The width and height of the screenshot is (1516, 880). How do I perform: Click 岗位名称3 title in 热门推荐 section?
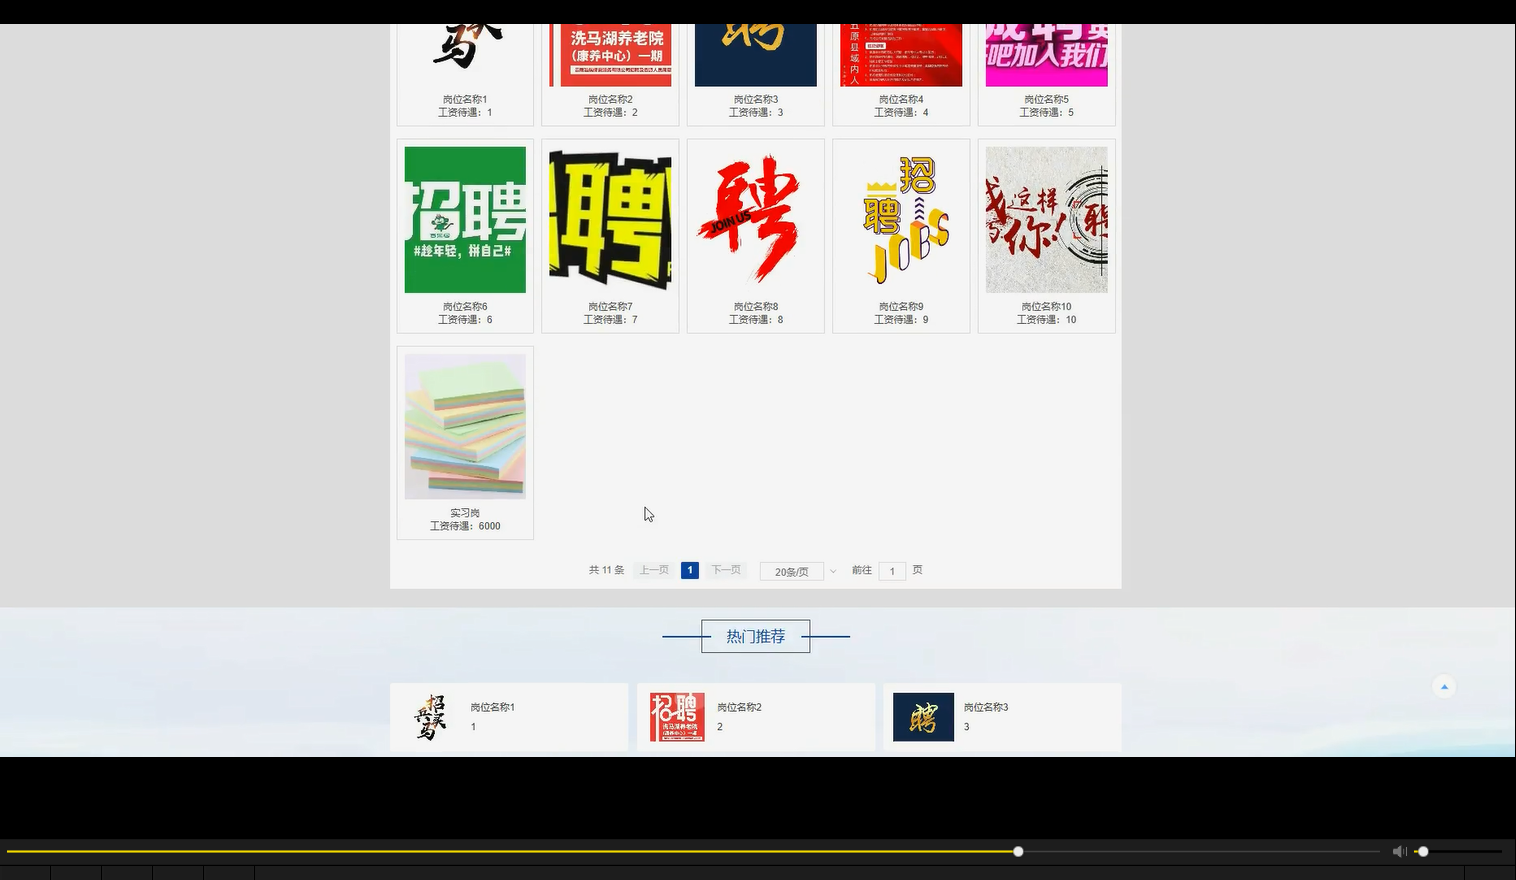click(x=986, y=707)
